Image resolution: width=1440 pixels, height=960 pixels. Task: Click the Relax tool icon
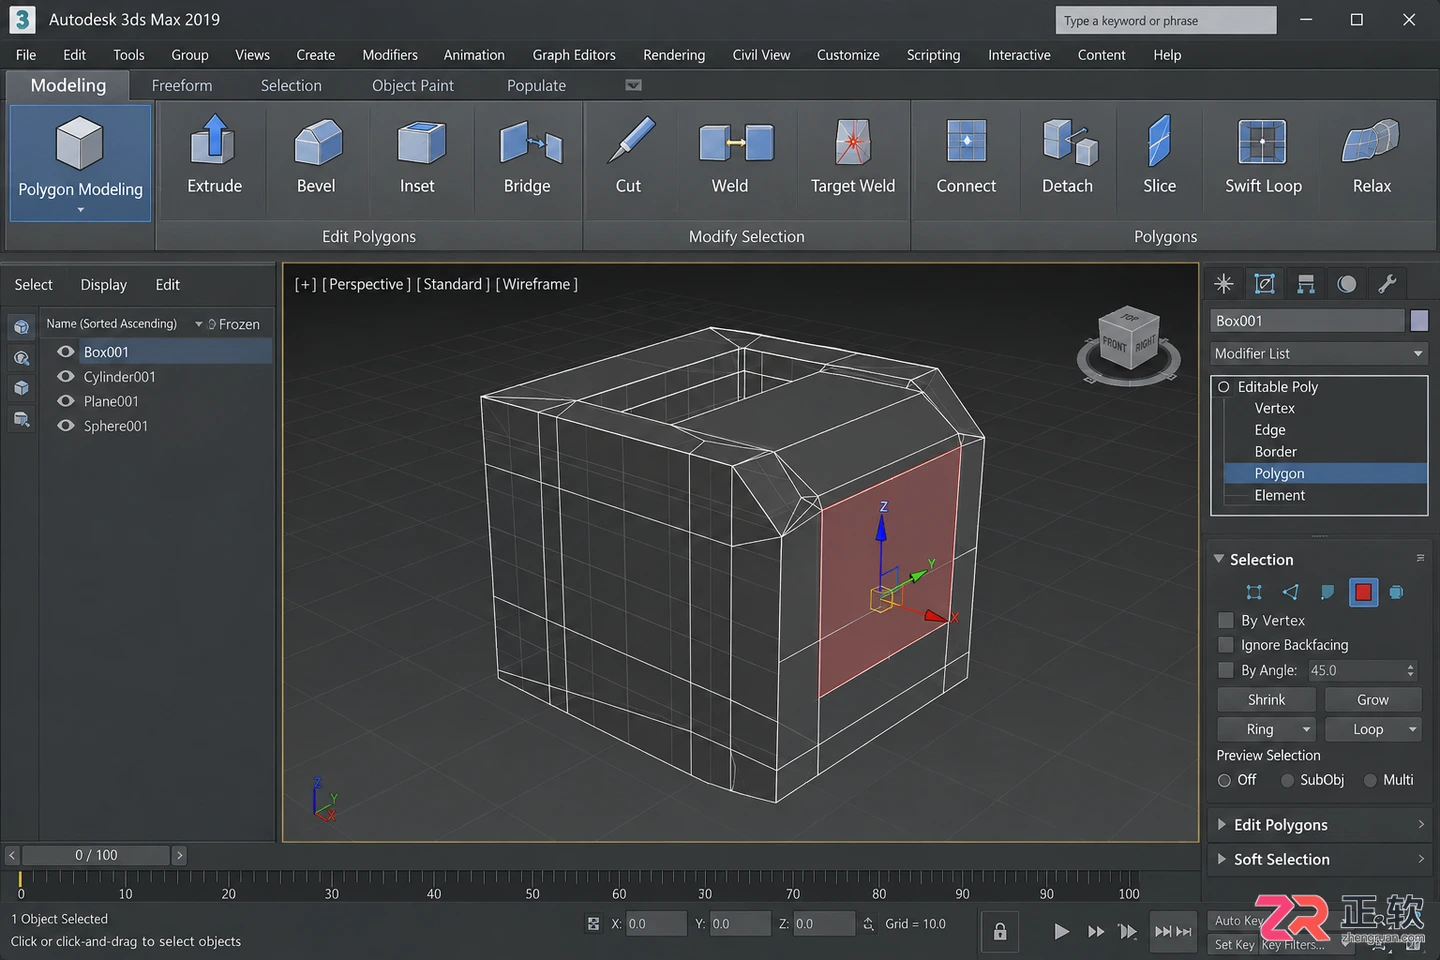coord(1370,141)
